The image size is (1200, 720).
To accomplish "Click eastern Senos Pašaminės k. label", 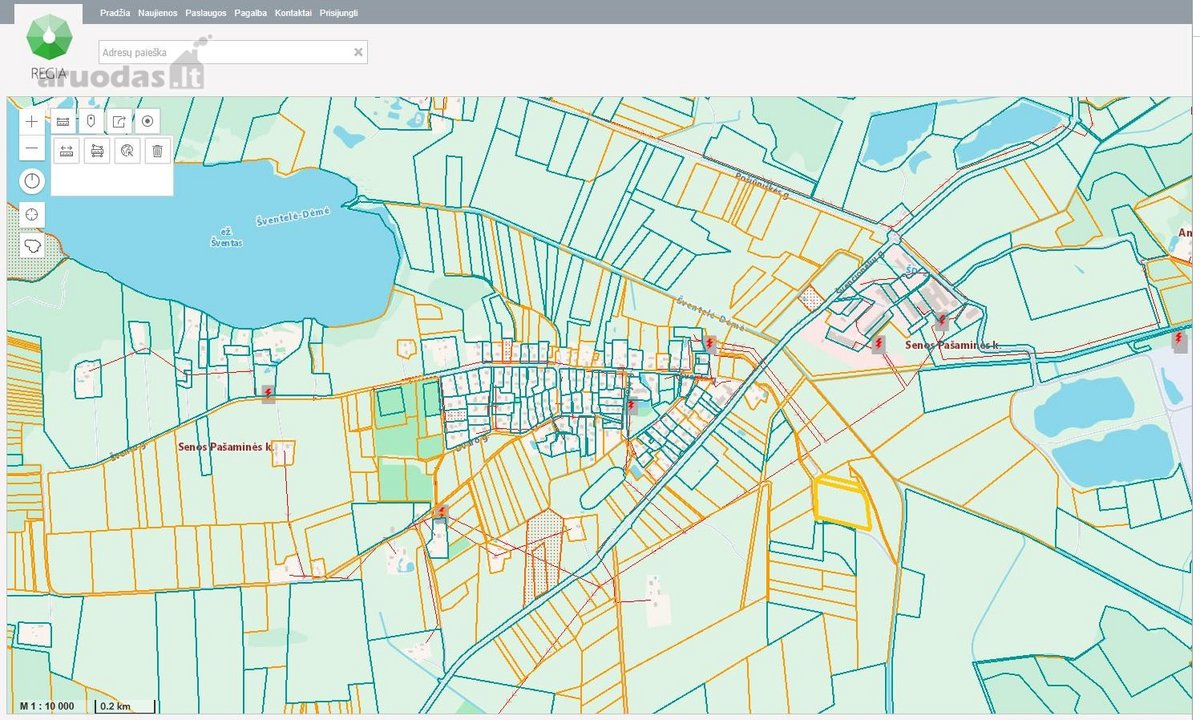I will pos(953,345).
